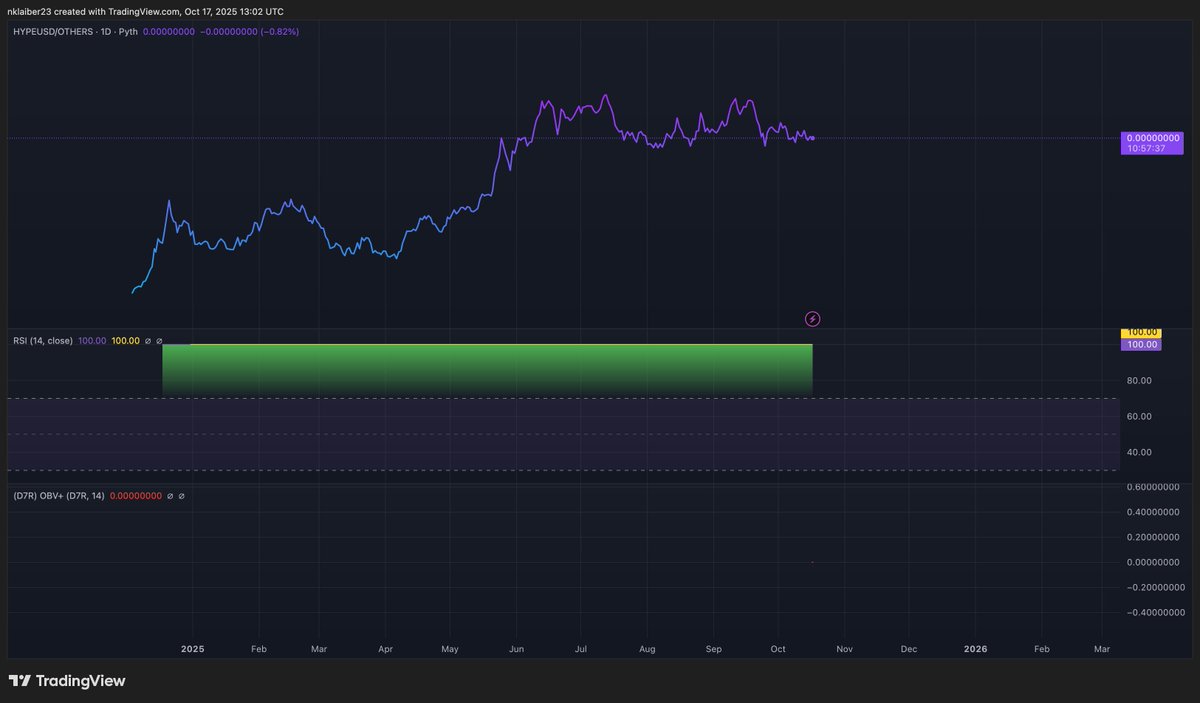Click the yellow 100.00 value in RSI legend
This screenshot has height=703, width=1200.
point(125,341)
